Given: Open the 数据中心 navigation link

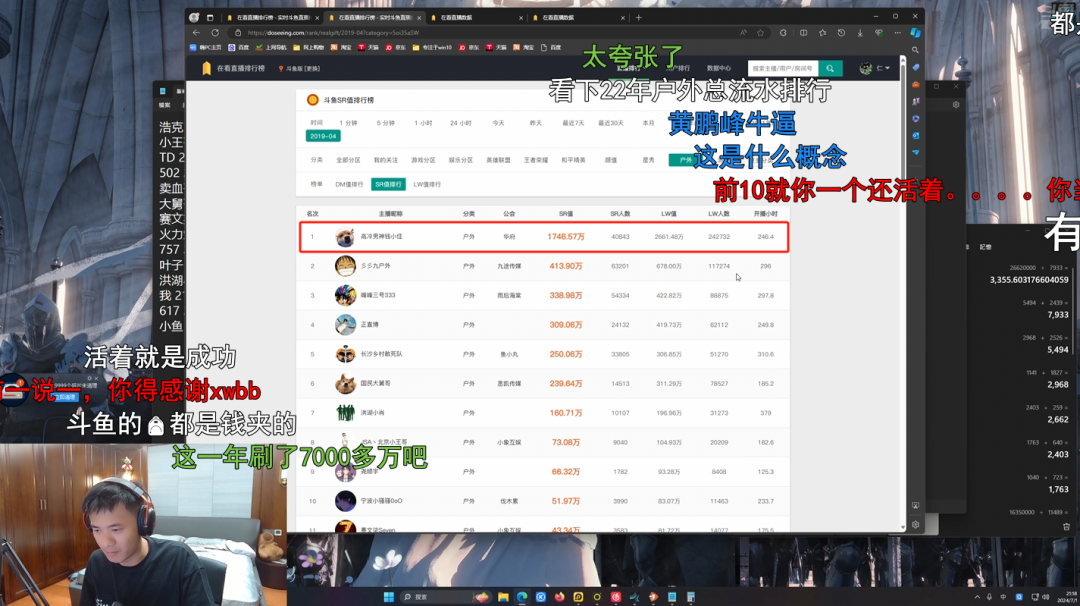Looking at the screenshot, I should click(718, 68).
